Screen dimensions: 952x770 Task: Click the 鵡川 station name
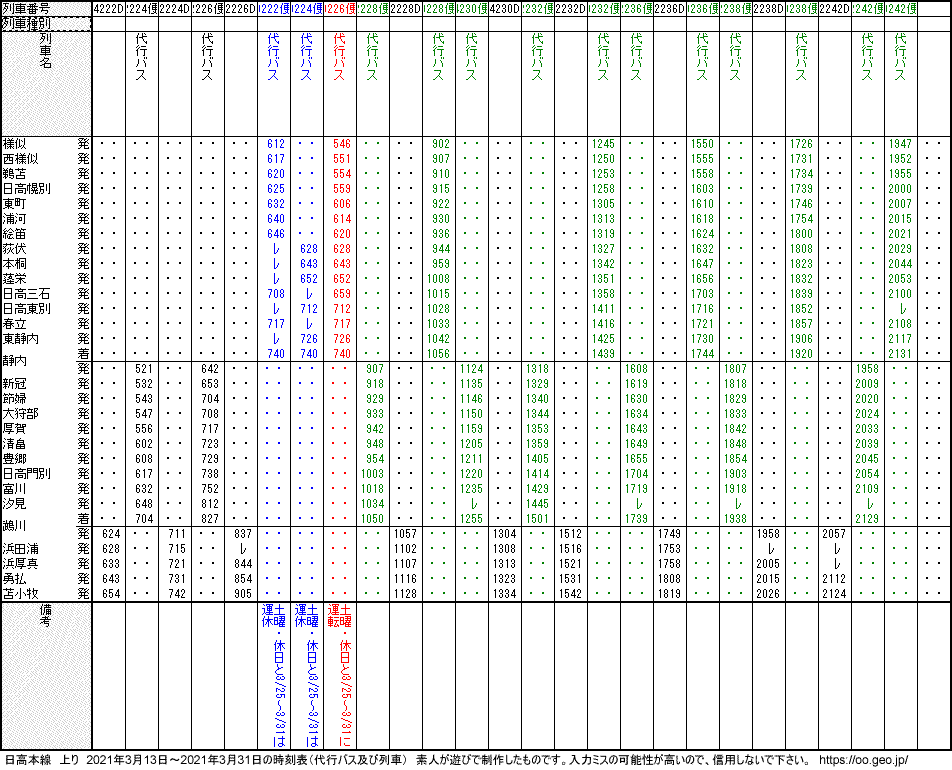15,525
